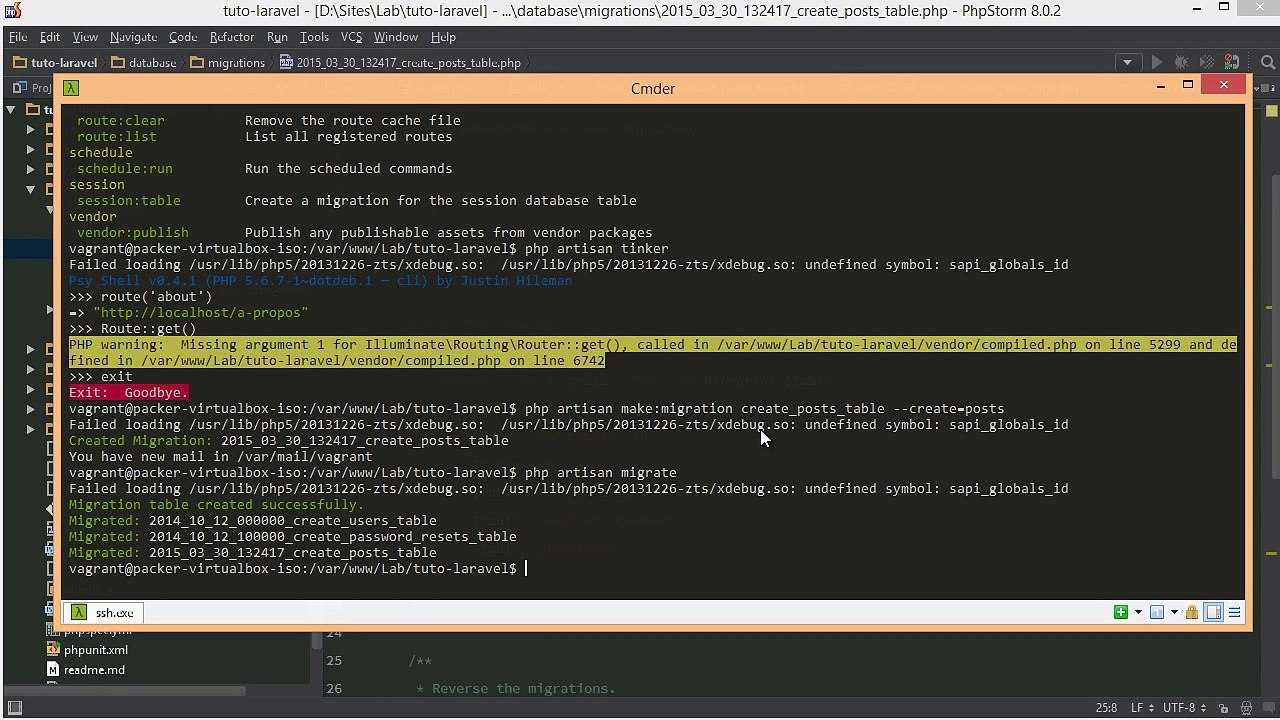Open the Tools menu

coord(314,37)
